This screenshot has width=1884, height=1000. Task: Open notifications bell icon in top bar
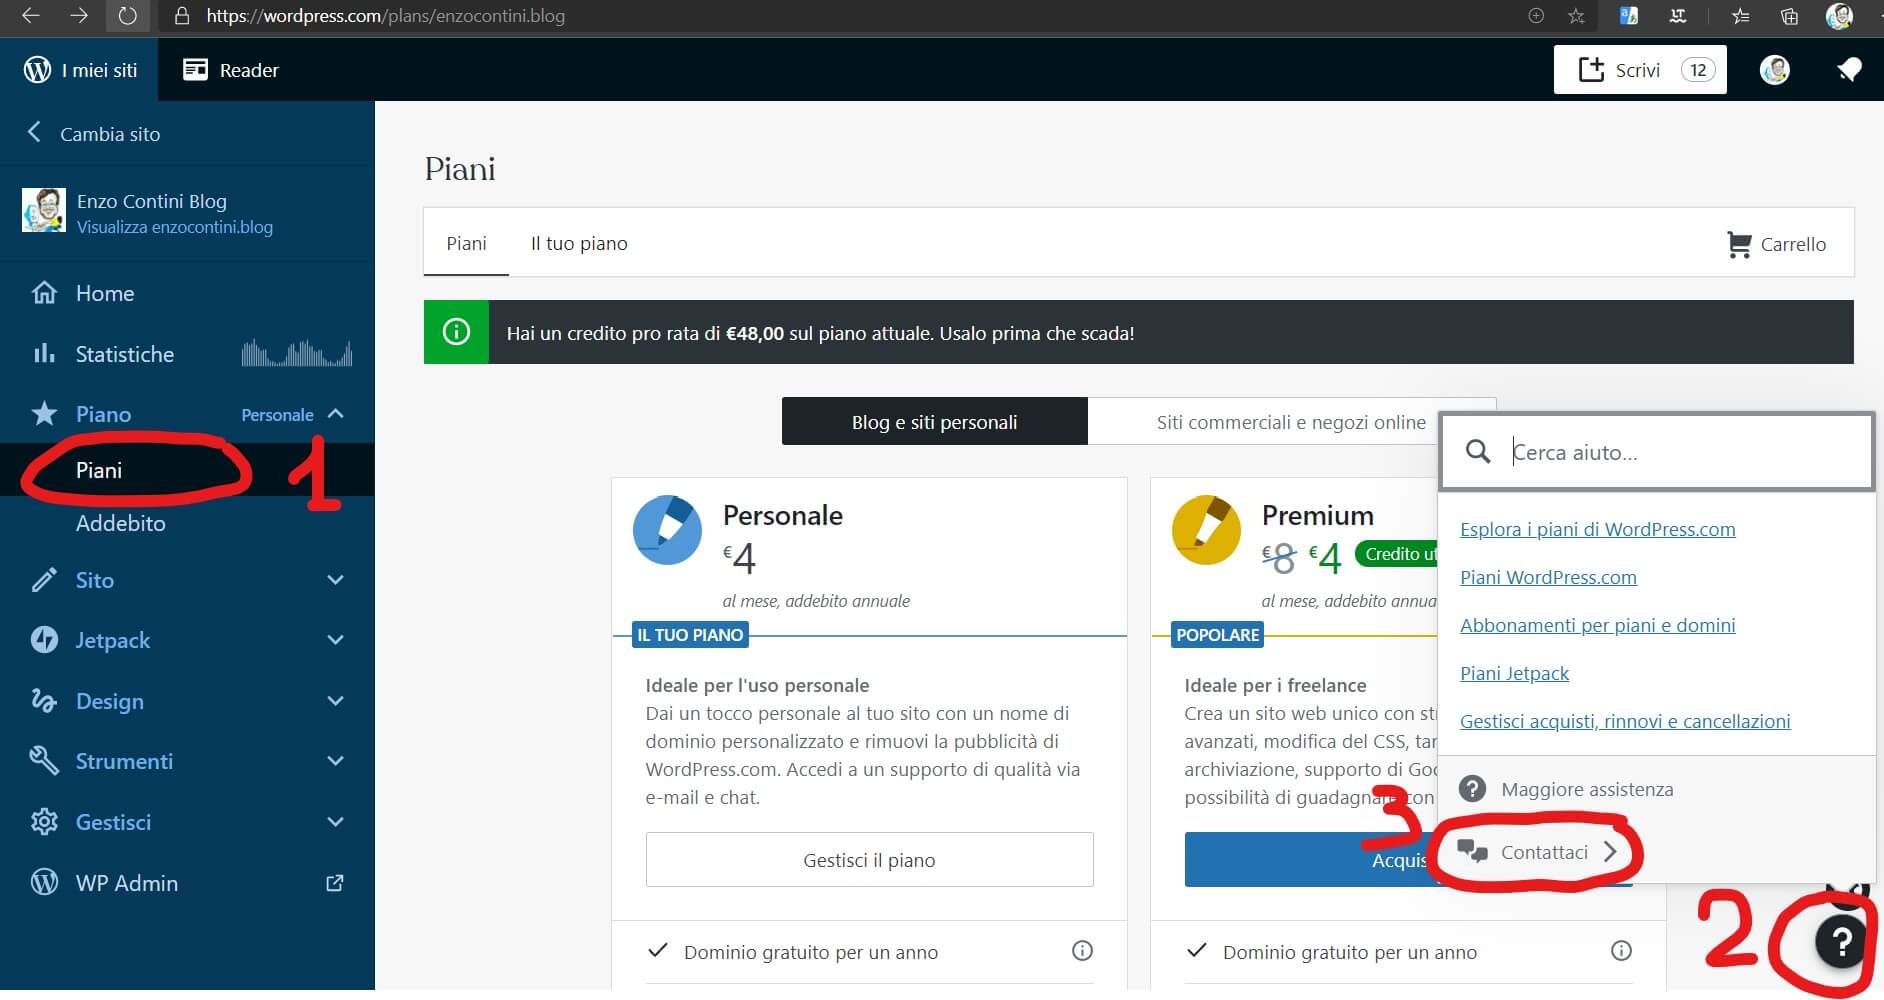[x=1849, y=70]
